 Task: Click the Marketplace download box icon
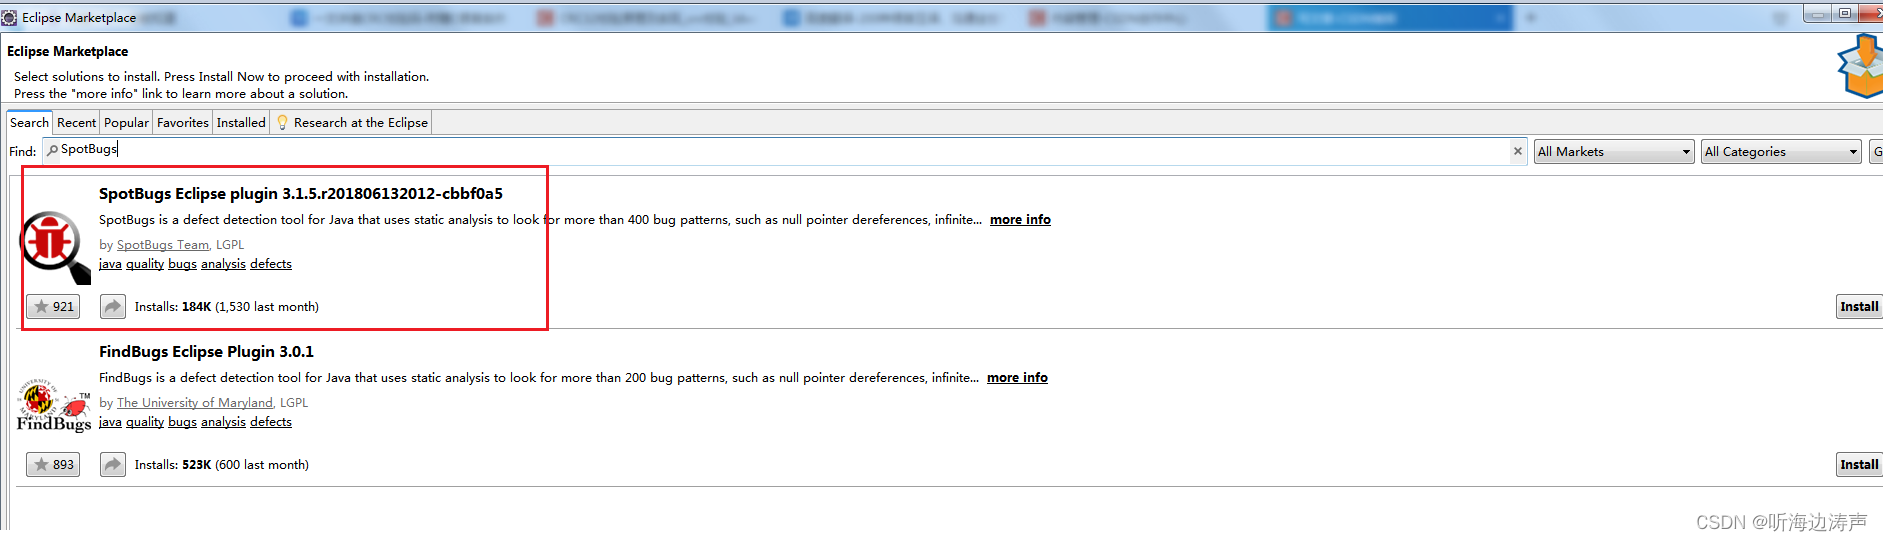click(x=1860, y=66)
